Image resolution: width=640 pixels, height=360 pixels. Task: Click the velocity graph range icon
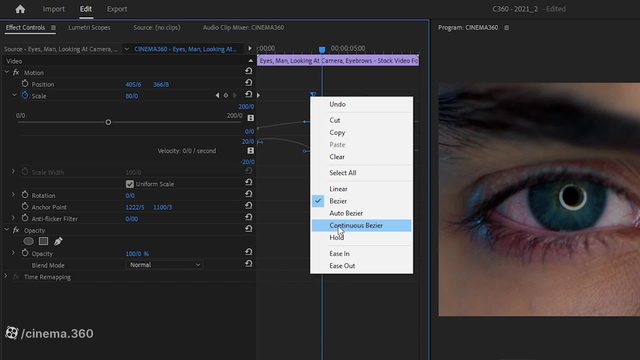pos(251,151)
